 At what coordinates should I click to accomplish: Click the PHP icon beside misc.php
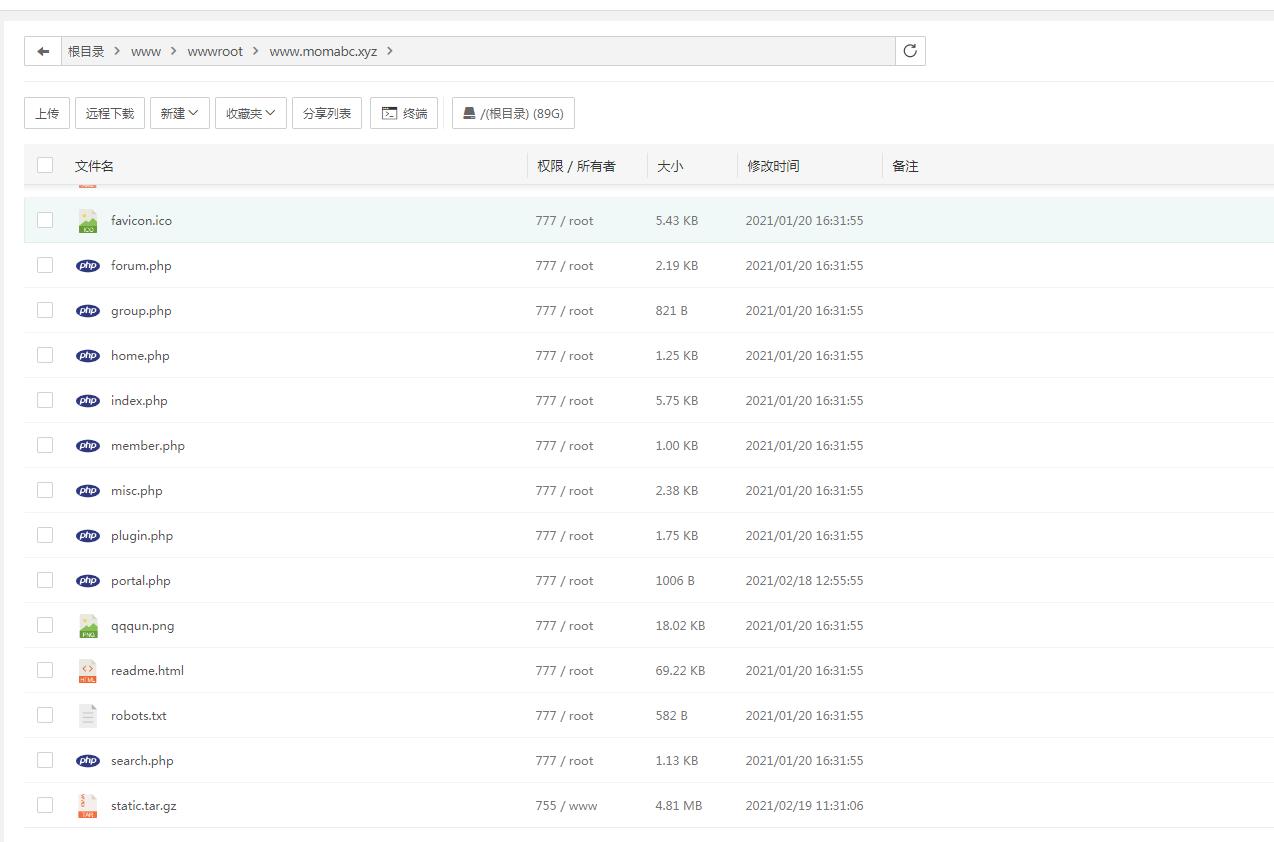click(88, 491)
